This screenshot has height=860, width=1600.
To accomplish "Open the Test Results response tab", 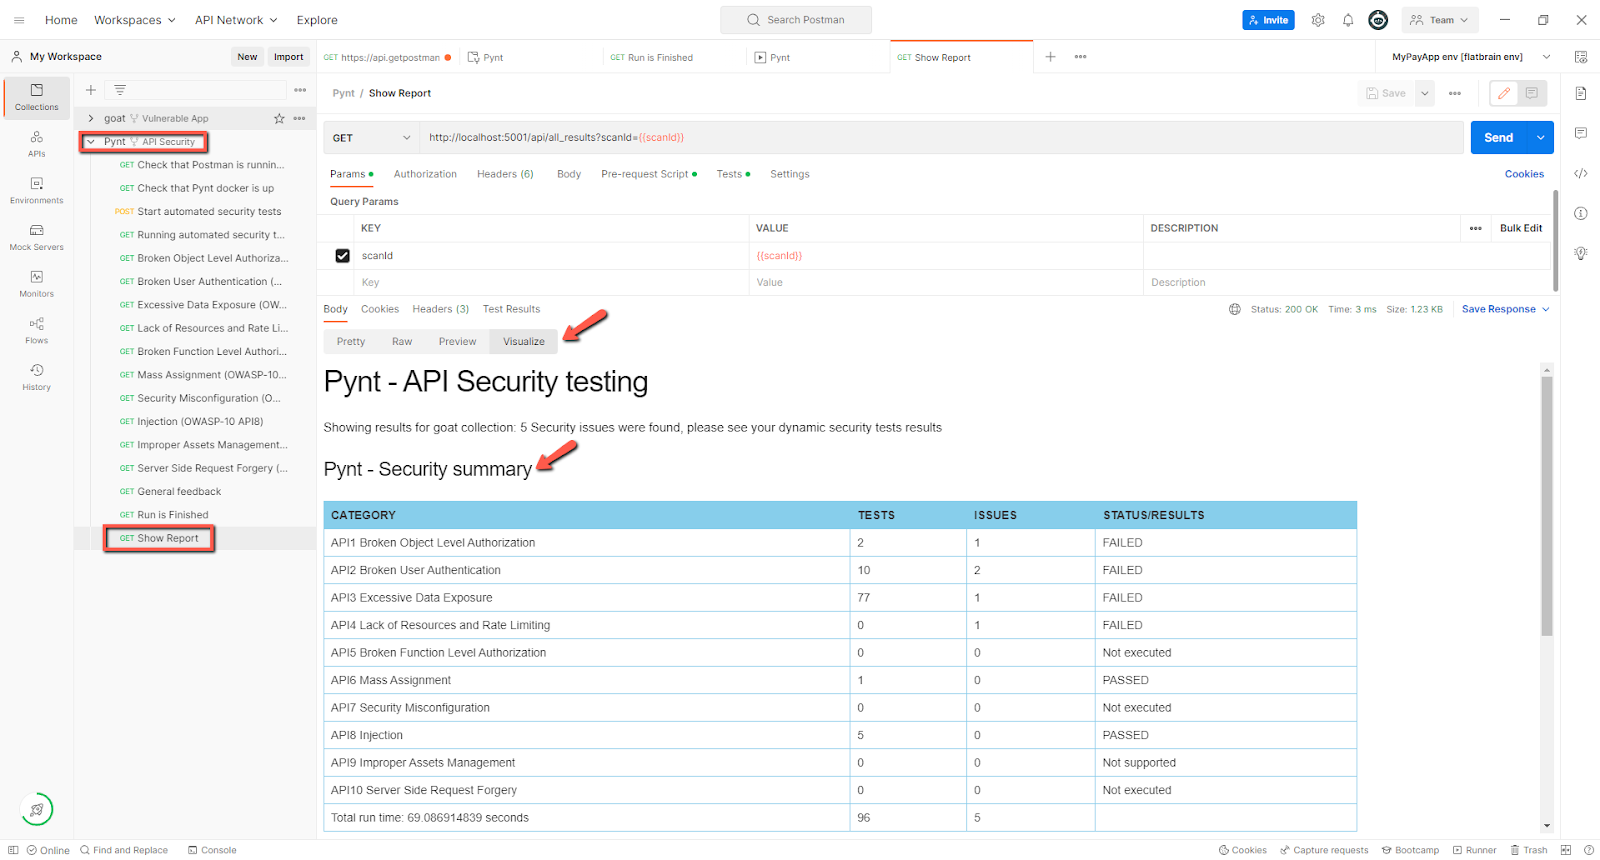I will (511, 309).
